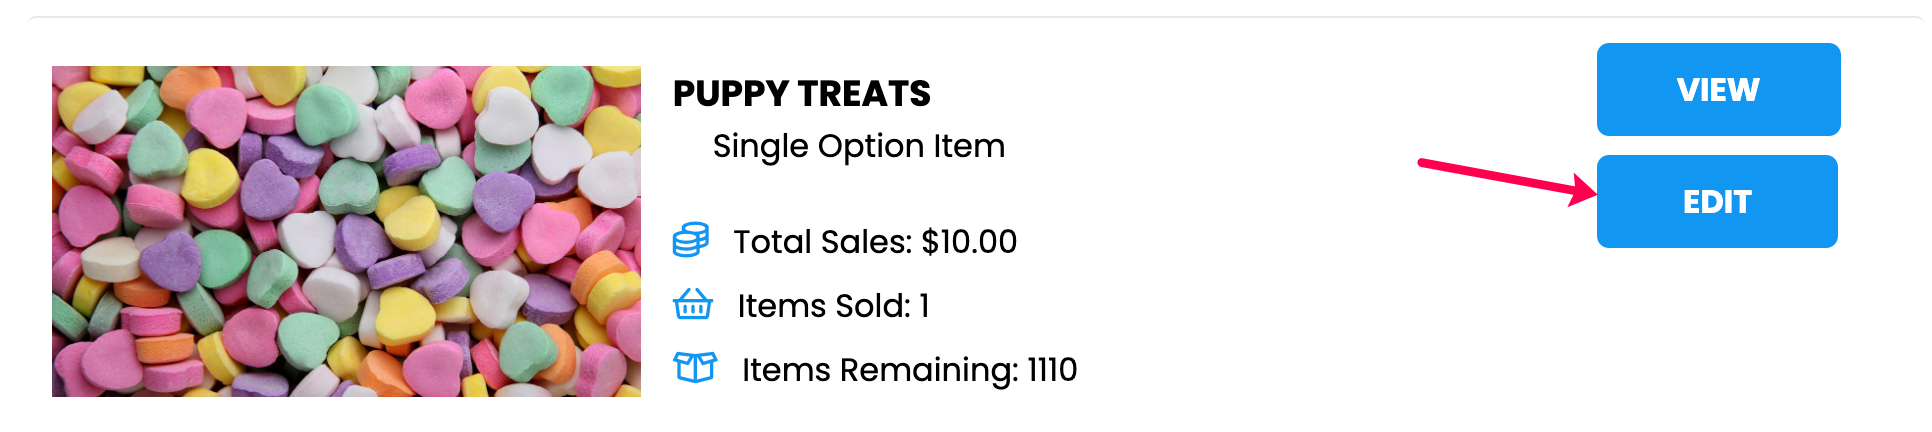Click the word Remaining in stock line
This screenshot has width=1932, height=432.
click(929, 371)
